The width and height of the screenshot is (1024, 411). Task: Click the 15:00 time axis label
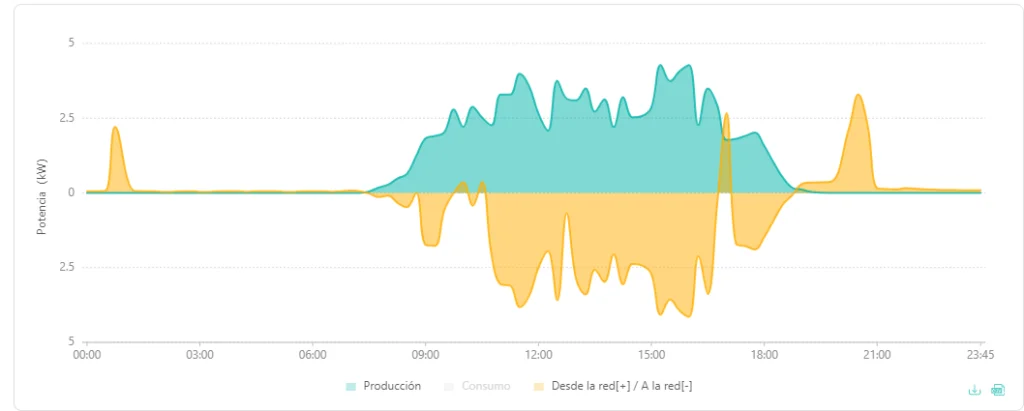coord(651,355)
